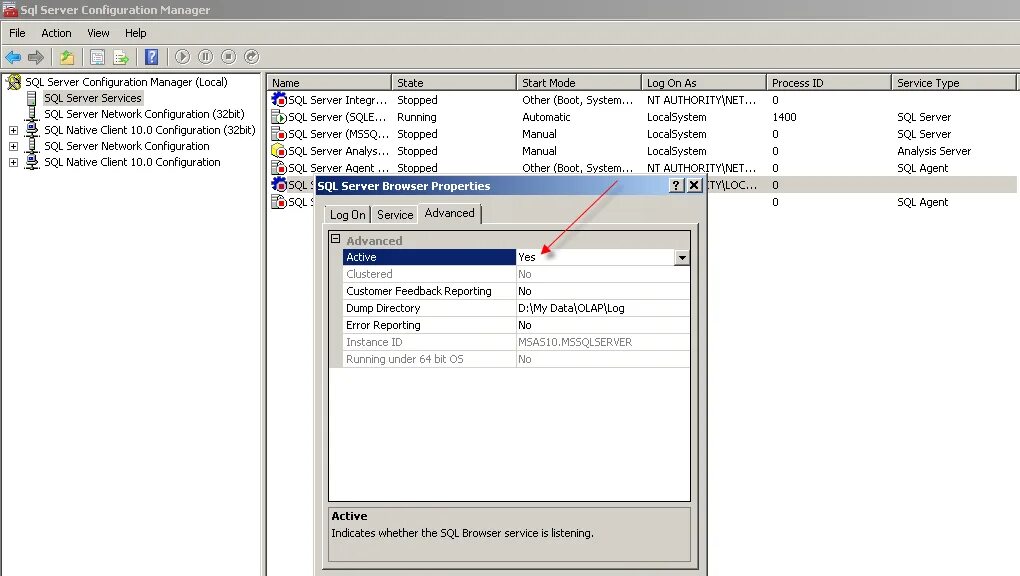Image resolution: width=1020 pixels, height=576 pixels.
Task: Click the Automatic start mode cell
Action: click(x=546, y=117)
